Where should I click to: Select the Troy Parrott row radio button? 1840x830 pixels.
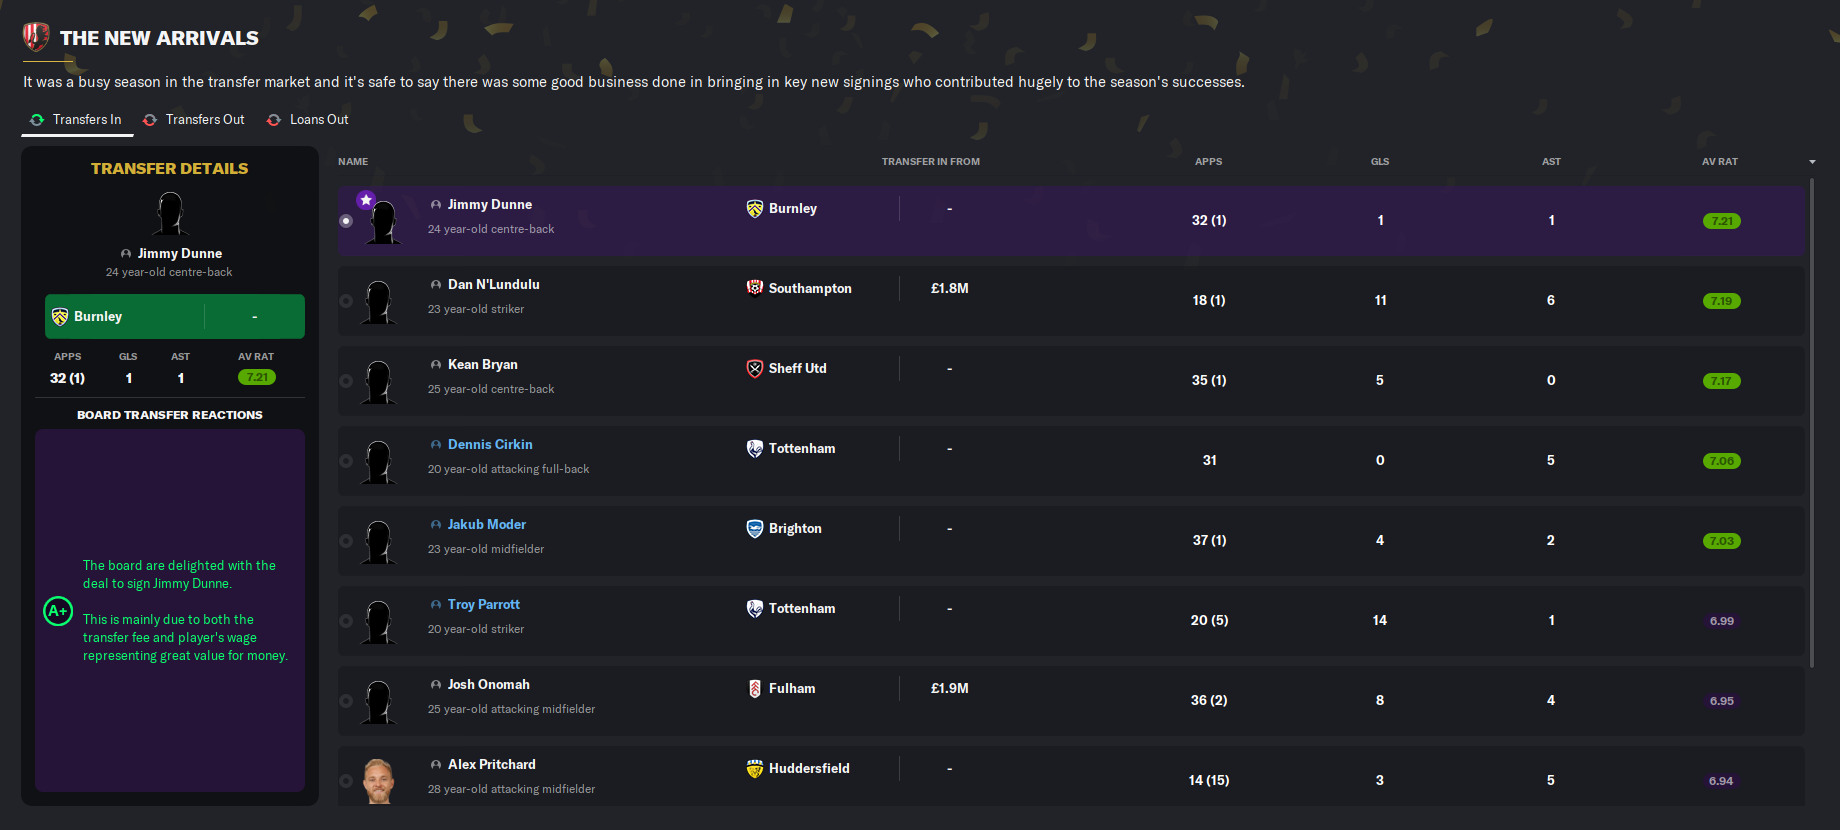pyautogui.click(x=346, y=621)
